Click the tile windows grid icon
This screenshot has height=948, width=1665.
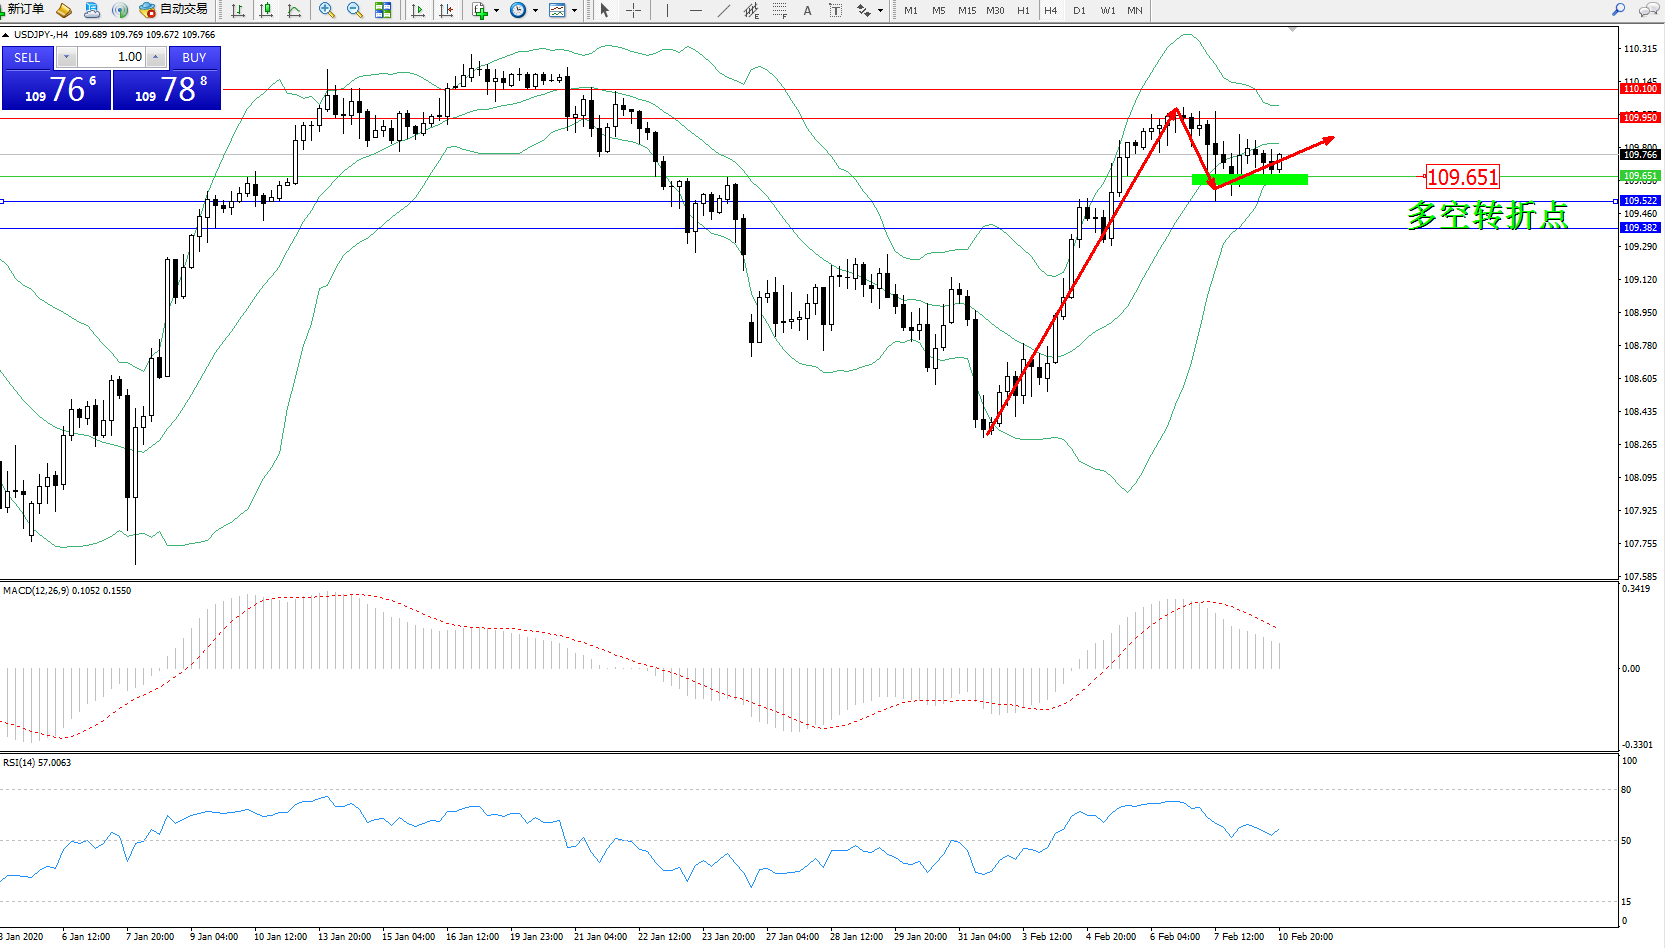click(x=383, y=10)
